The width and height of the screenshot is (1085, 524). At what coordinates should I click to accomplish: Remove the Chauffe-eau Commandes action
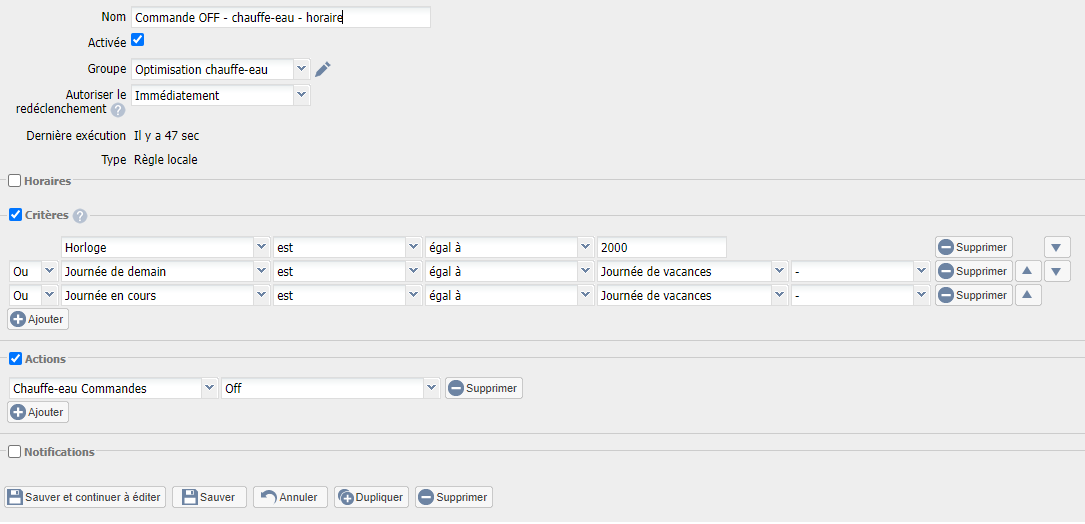[x=483, y=388]
